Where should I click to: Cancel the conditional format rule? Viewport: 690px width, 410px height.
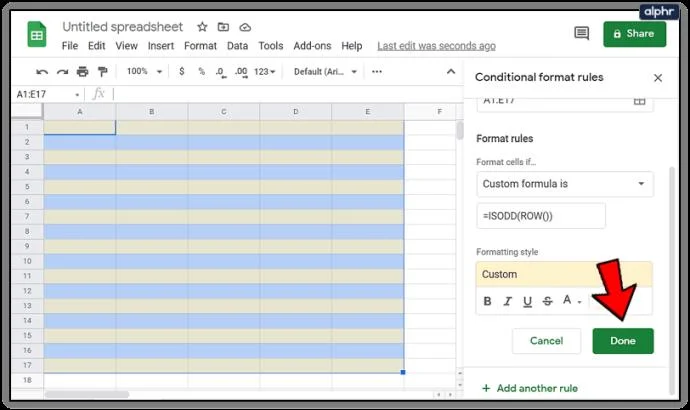click(x=546, y=341)
